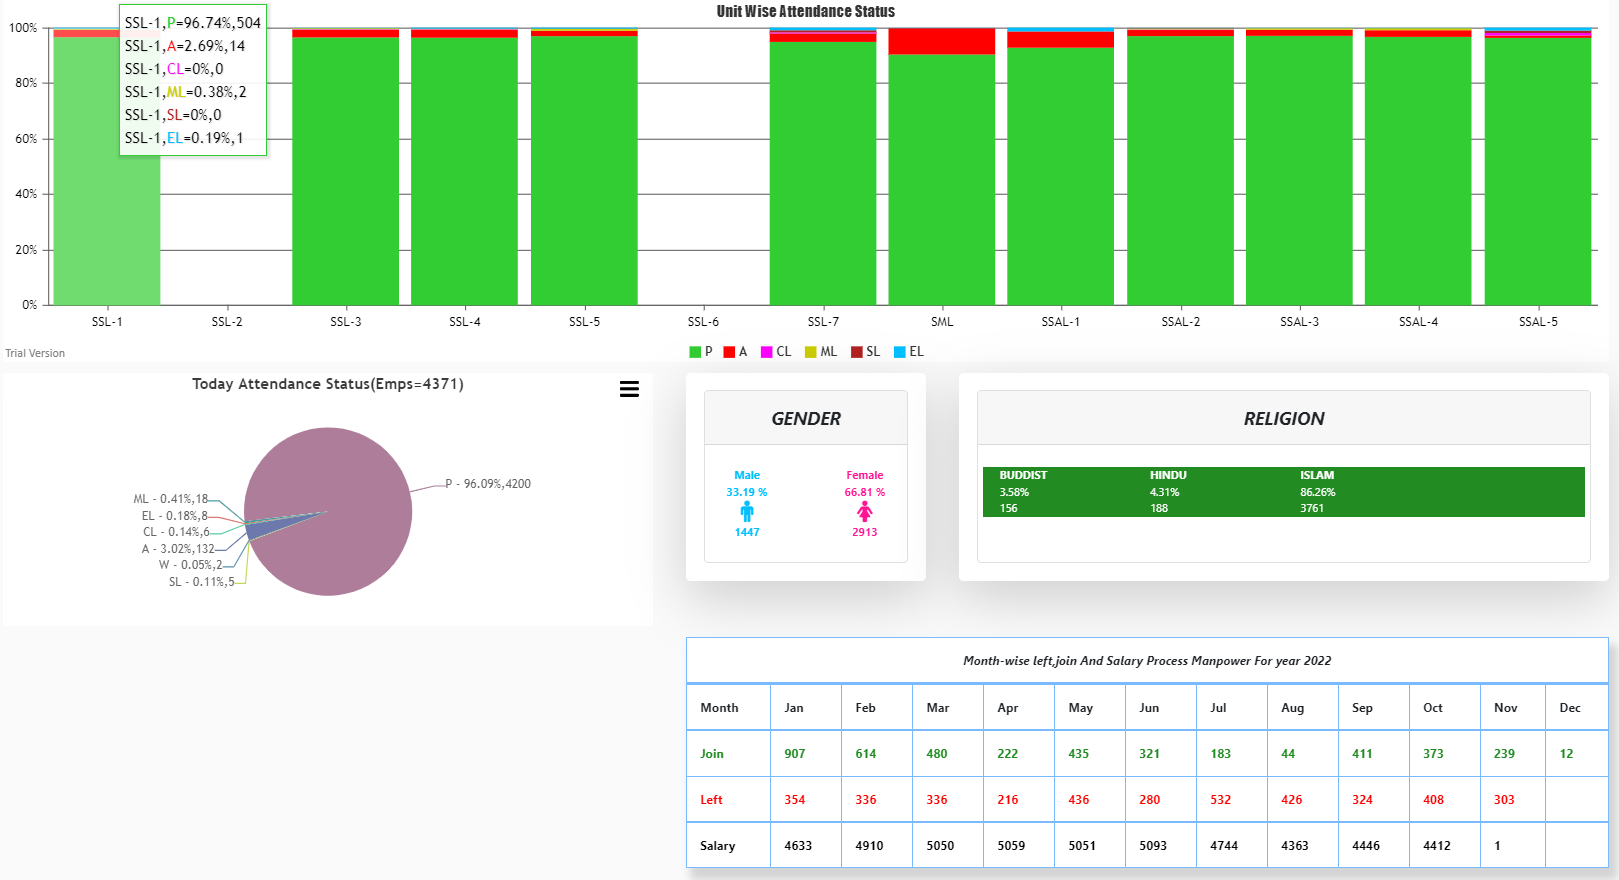The height and width of the screenshot is (880, 1619).
Task: Click the ML legend color swatch
Action: pyautogui.click(x=811, y=352)
